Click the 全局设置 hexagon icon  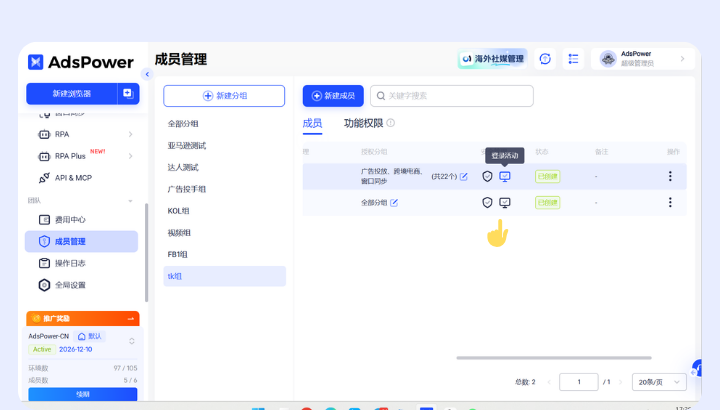pos(44,285)
